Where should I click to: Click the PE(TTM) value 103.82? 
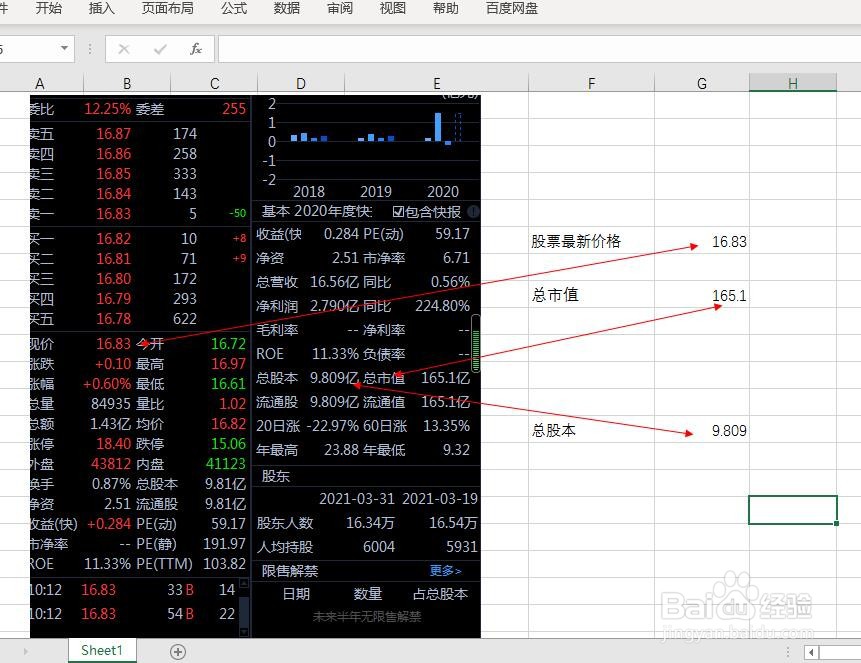click(224, 564)
